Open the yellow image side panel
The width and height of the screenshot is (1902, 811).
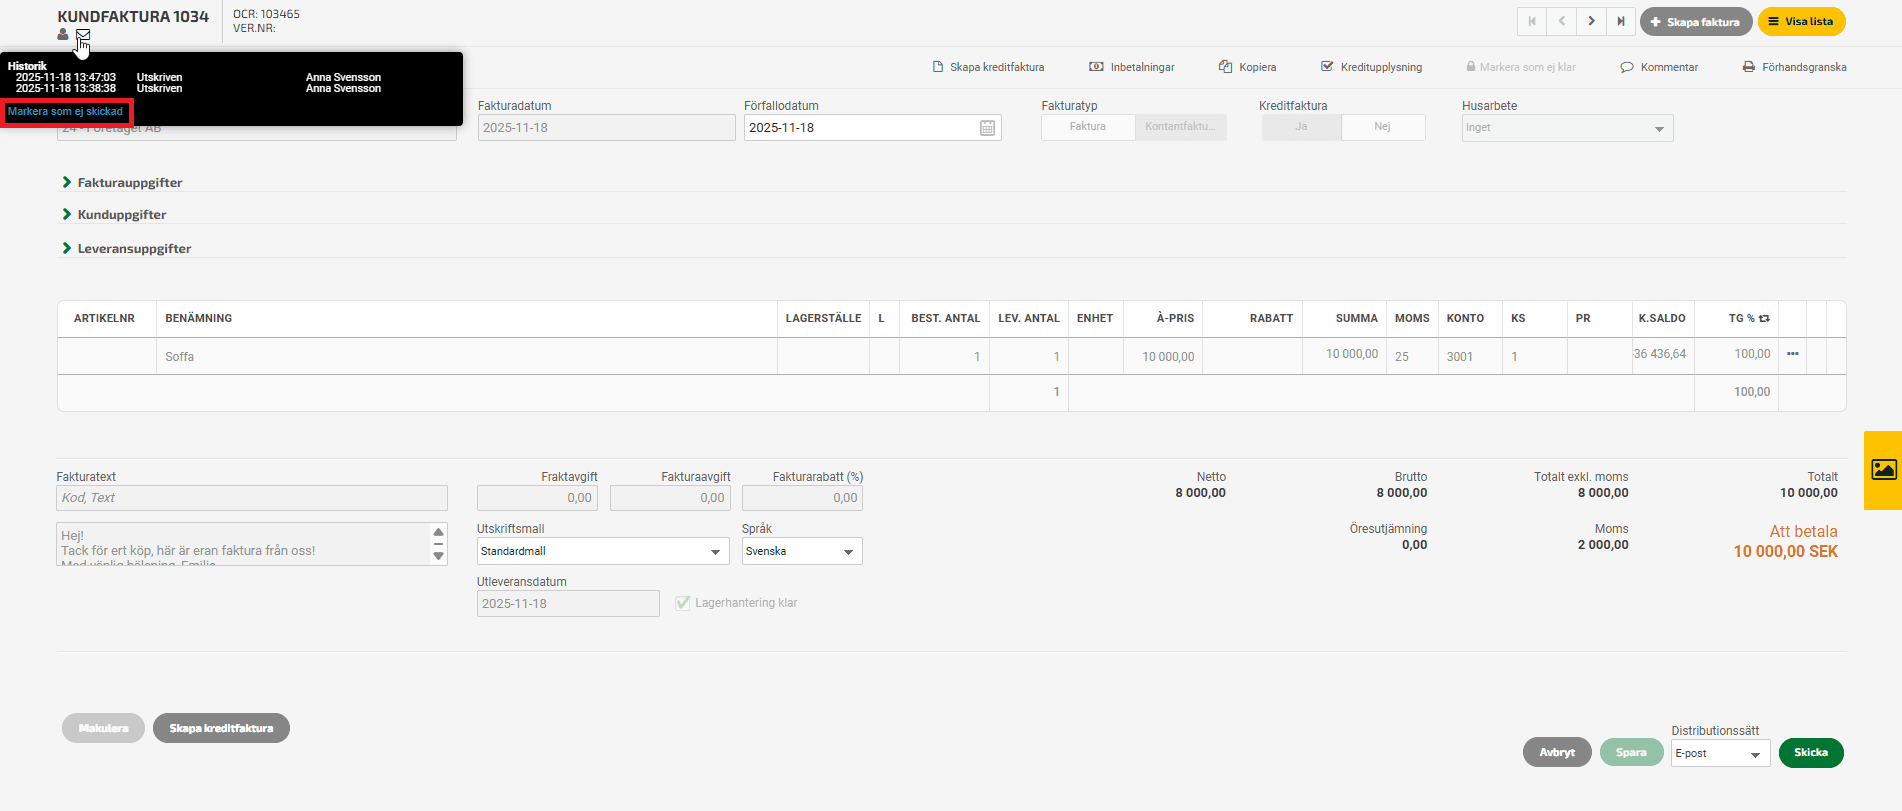pyautogui.click(x=1883, y=470)
